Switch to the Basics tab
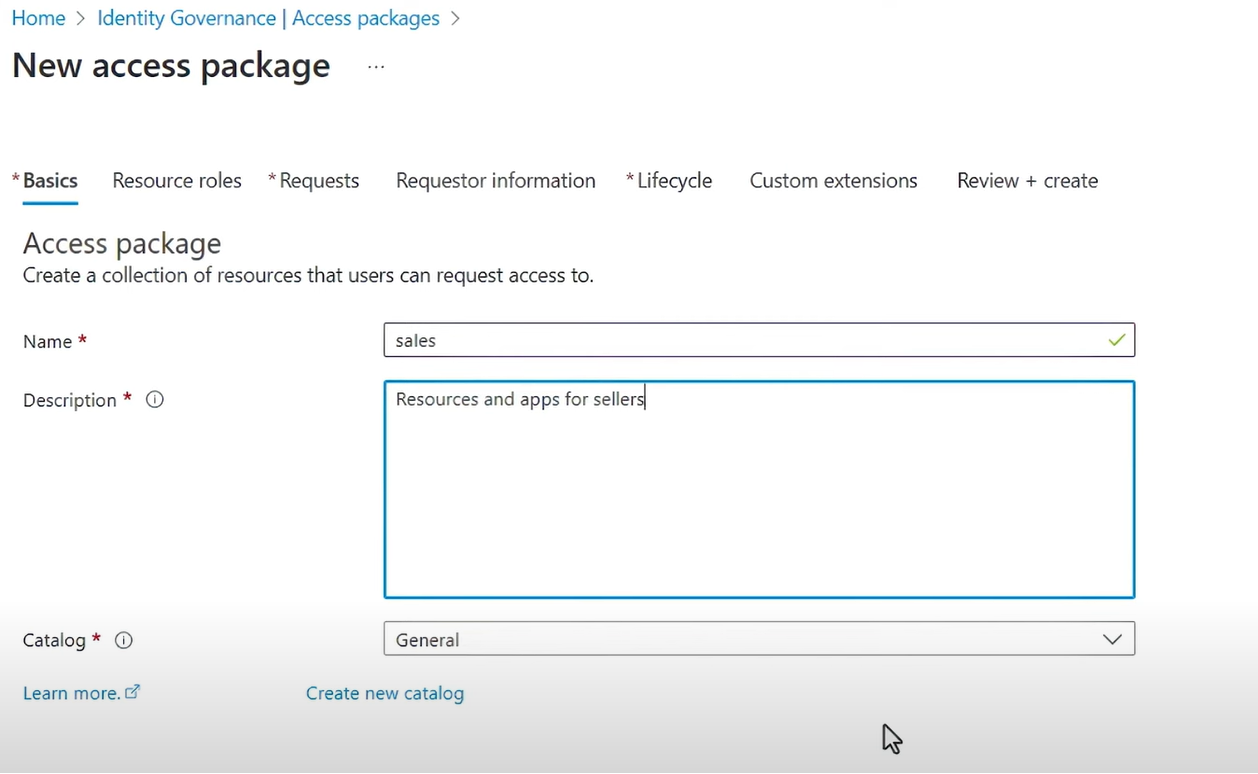Viewport: 1258px width, 774px height. [50, 181]
